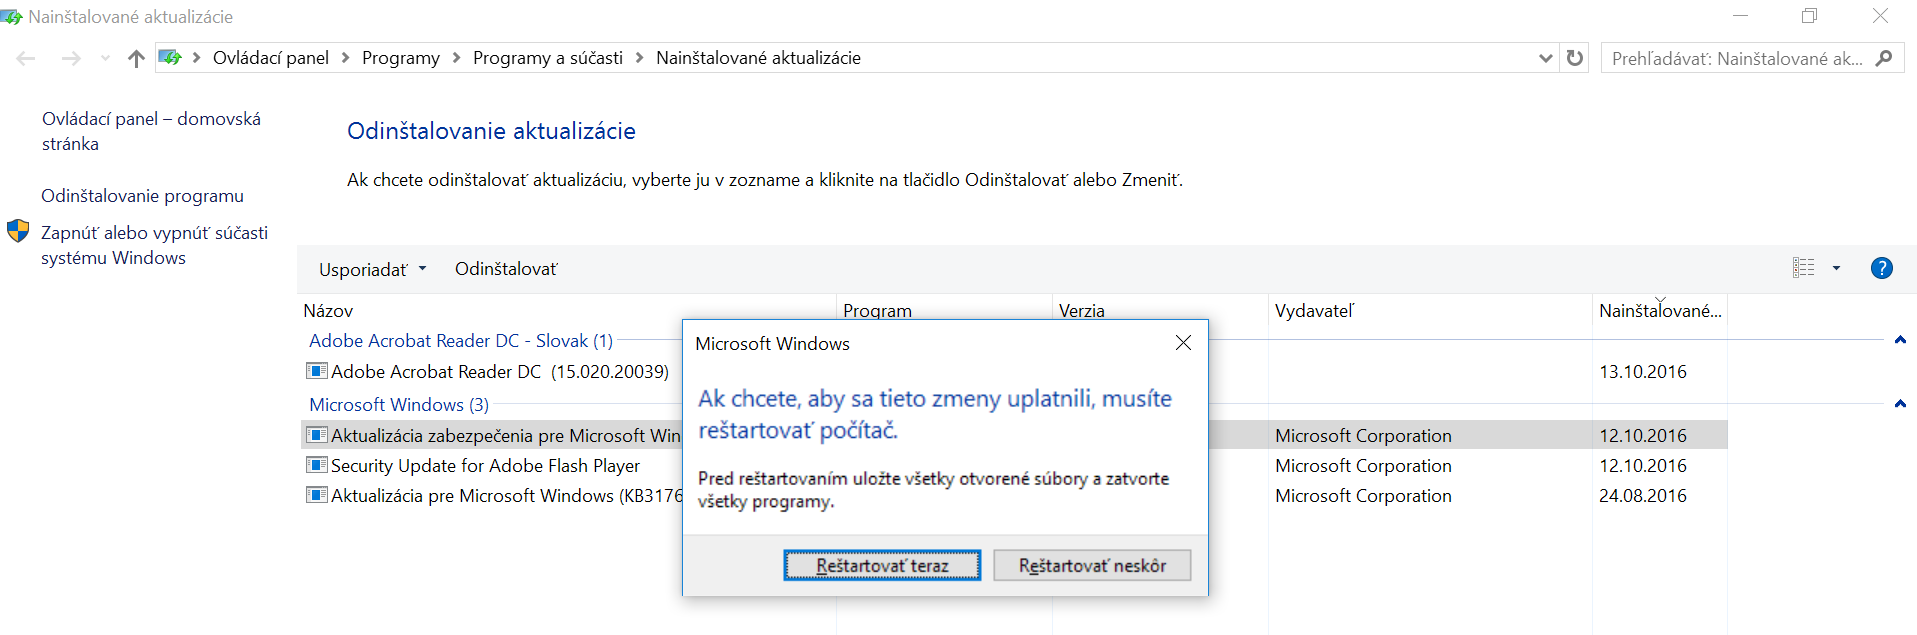Open the Usporiadať dropdown menu
The image size is (1917, 635).
(372, 269)
